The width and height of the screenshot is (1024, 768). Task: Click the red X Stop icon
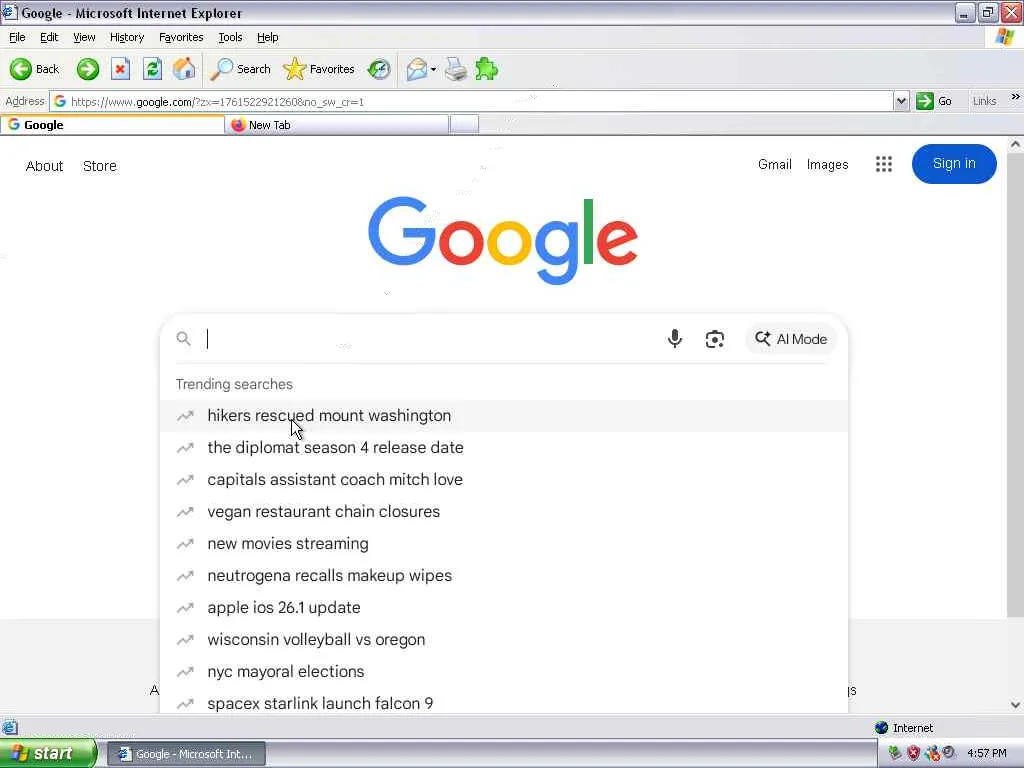(120, 69)
